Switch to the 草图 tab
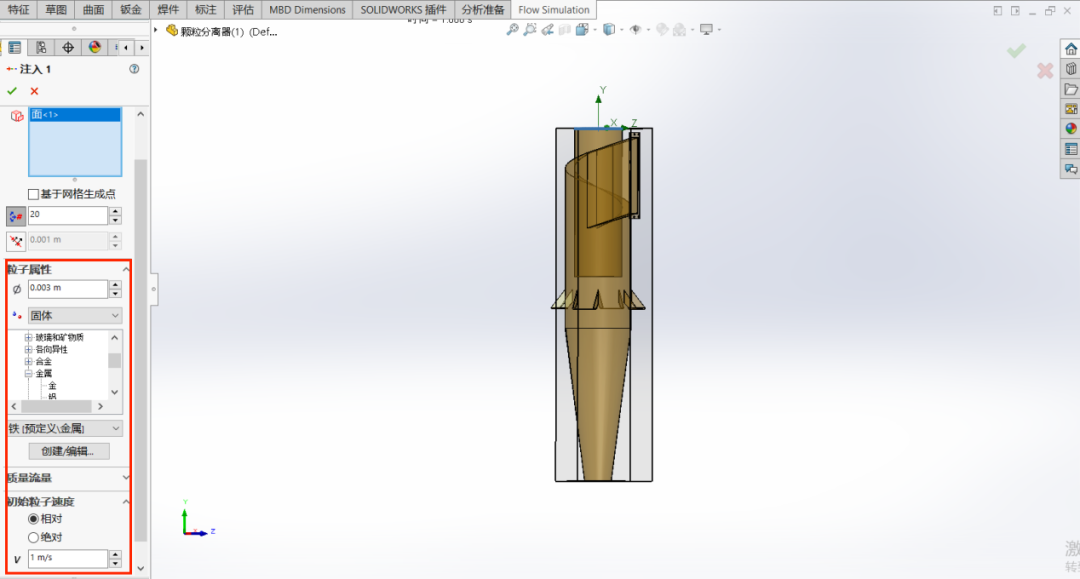1080x579 pixels. (56, 10)
